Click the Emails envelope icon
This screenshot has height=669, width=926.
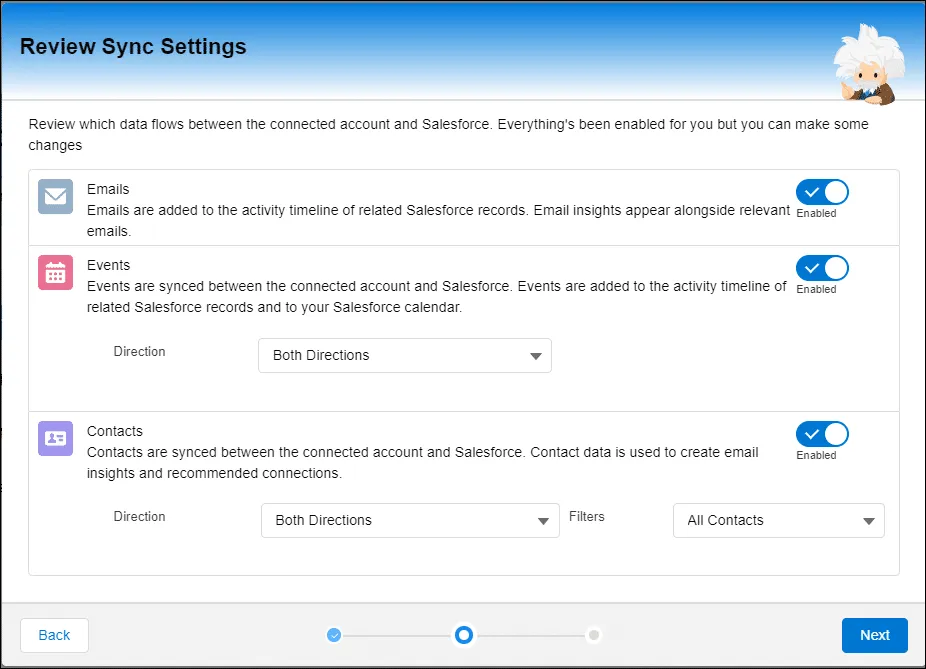55,197
